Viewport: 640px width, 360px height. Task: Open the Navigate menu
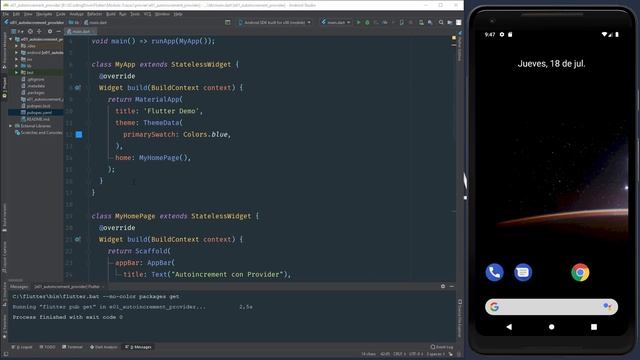click(x=44, y=14)
